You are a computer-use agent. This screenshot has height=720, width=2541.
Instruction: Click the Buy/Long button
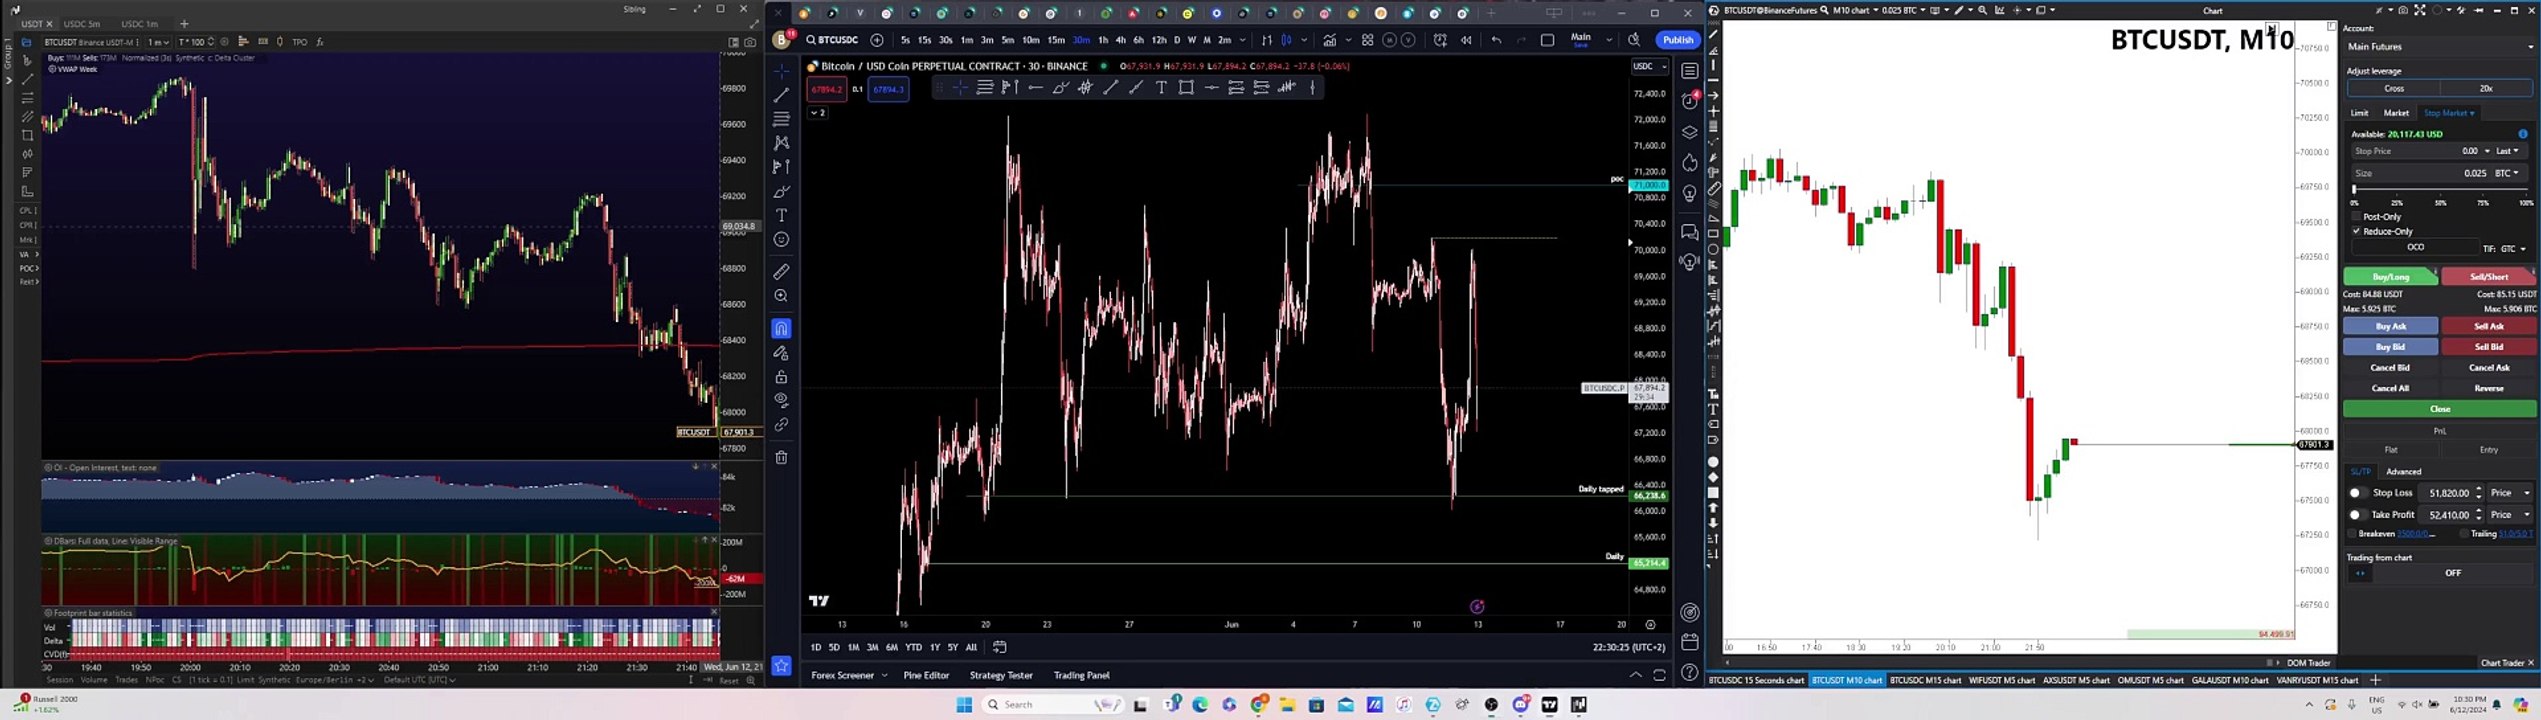coord(2390,277)
